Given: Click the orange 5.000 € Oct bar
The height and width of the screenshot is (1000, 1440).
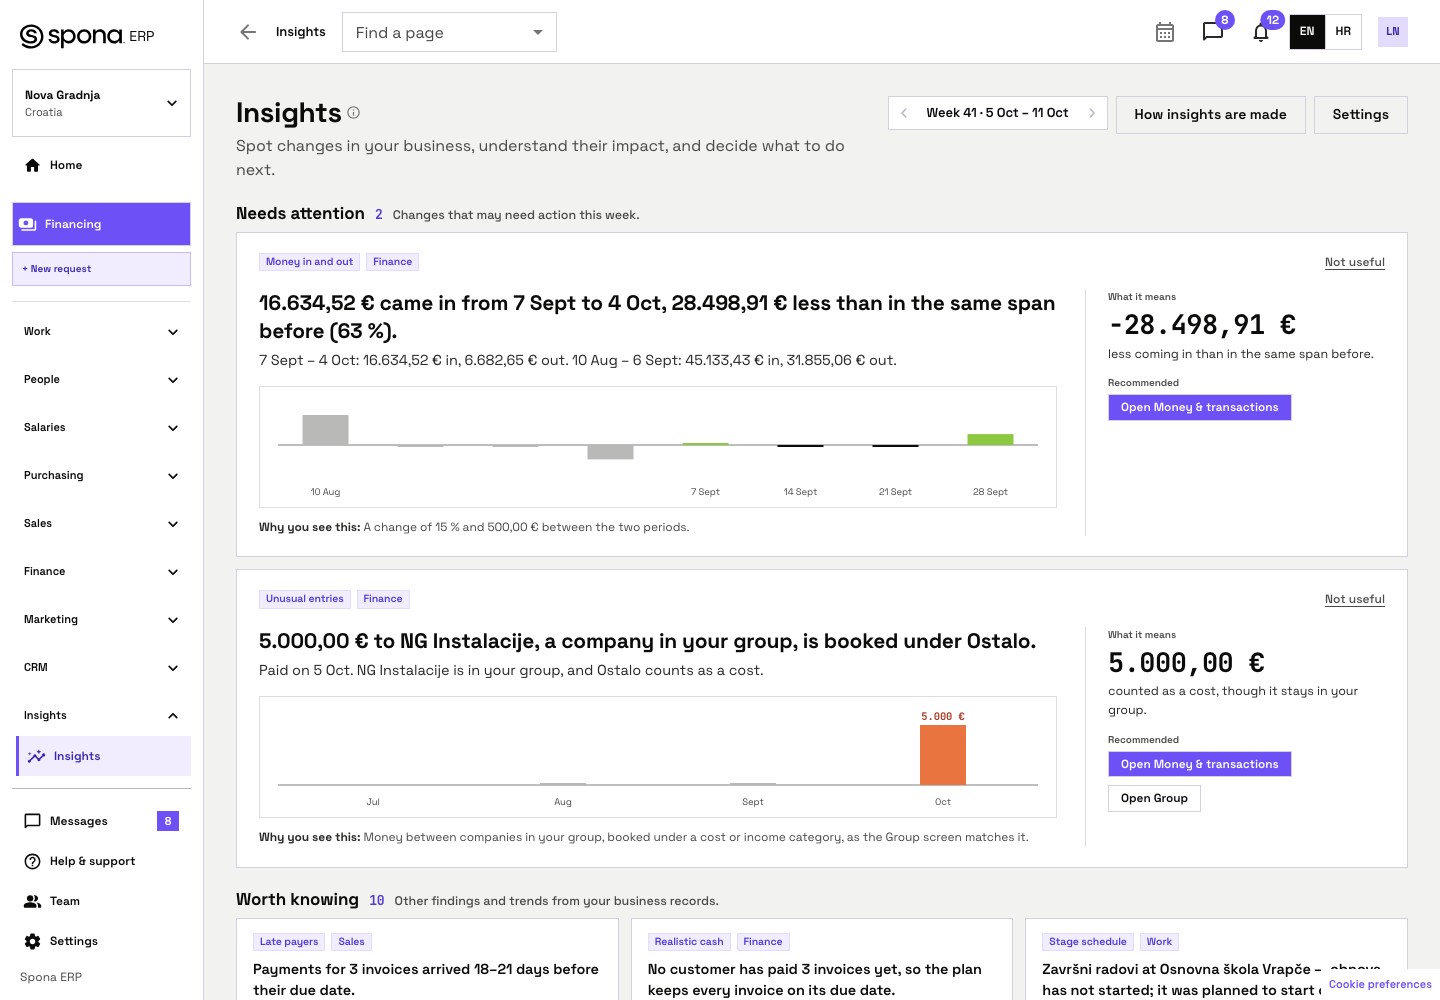Looking at the screenshot, I should coord(943,755).
